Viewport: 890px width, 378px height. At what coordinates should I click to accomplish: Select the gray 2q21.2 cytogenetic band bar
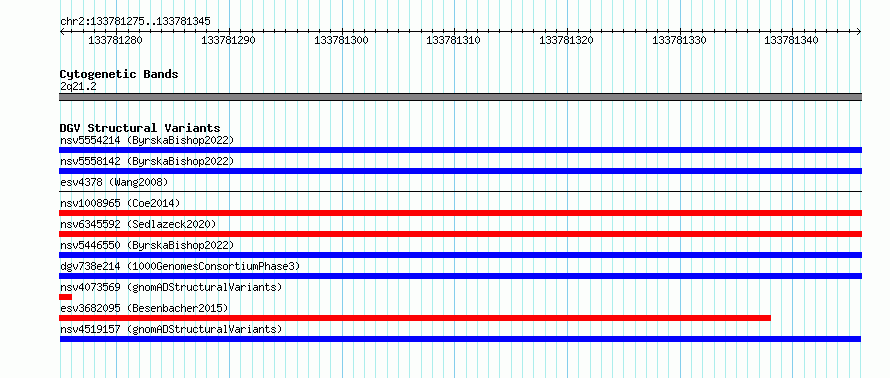[x=460, y=97]
